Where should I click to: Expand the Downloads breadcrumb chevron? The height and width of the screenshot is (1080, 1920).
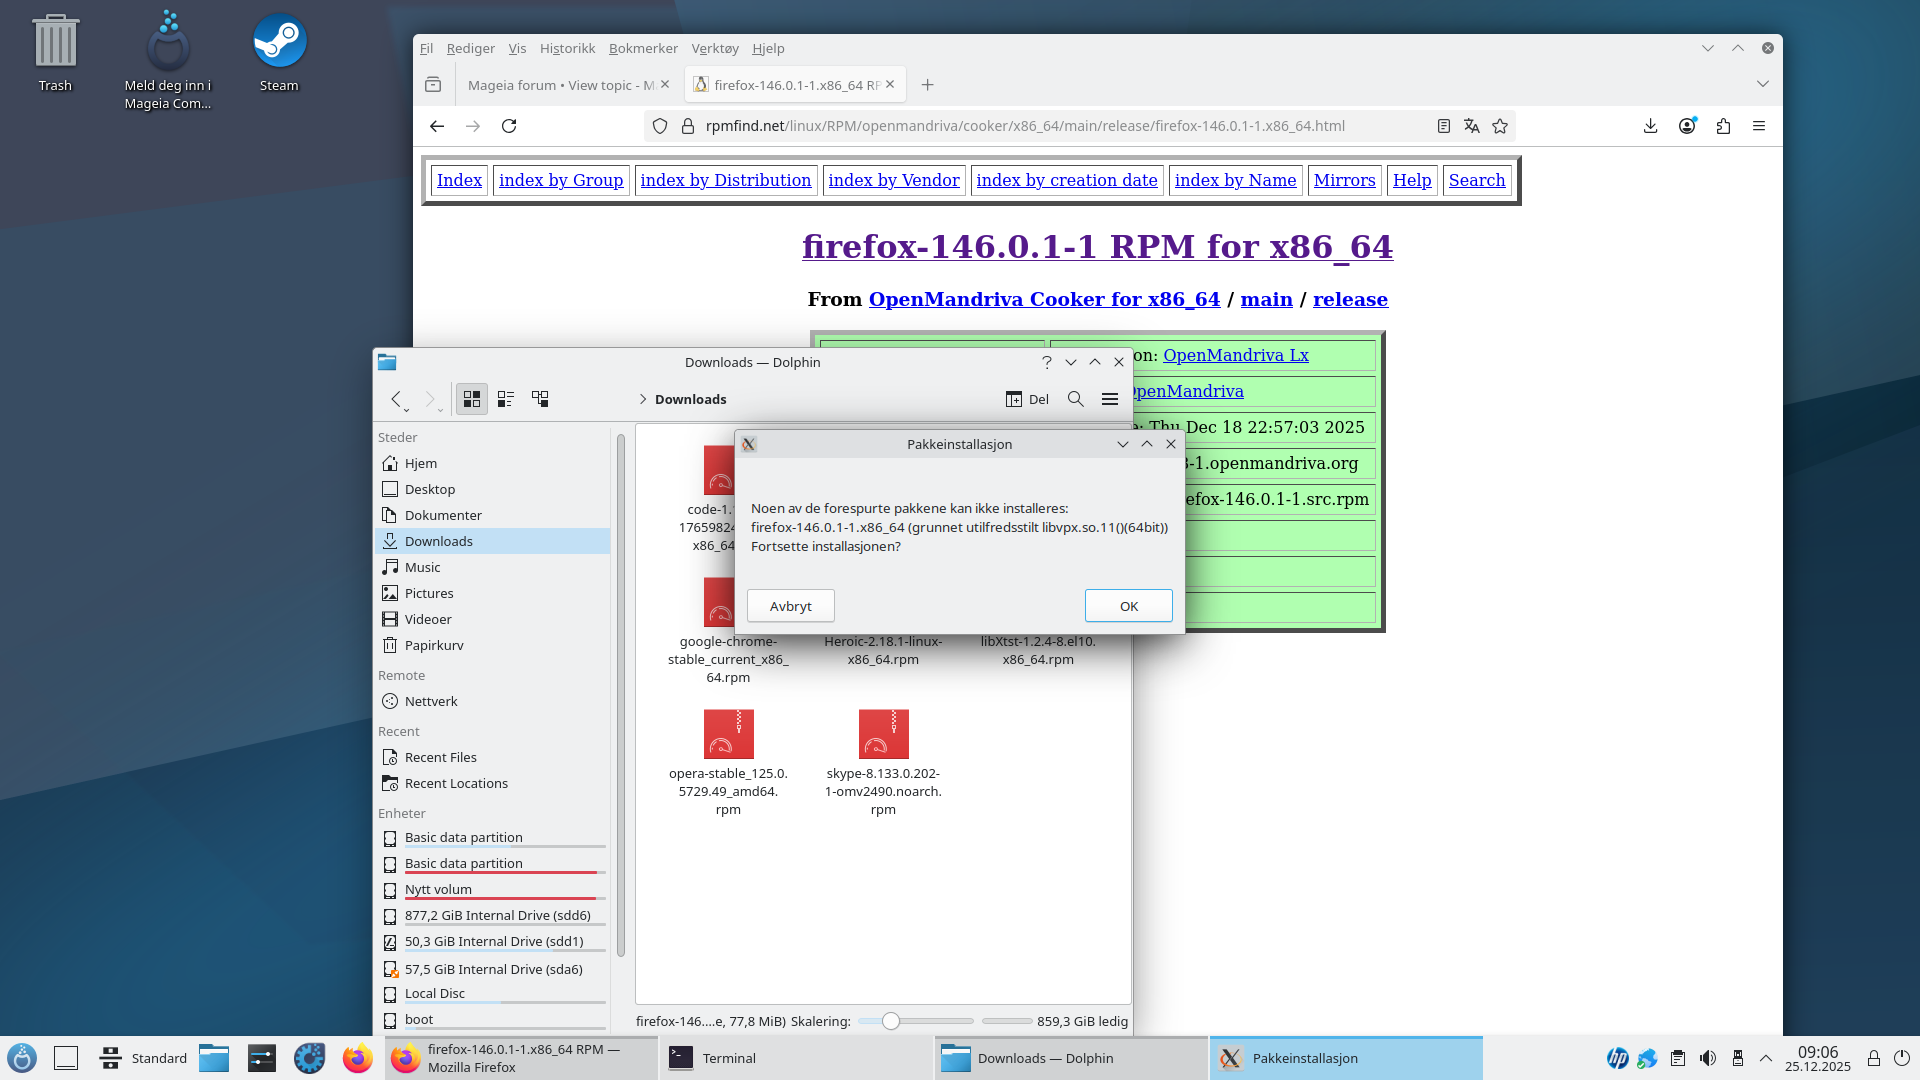point(643,399)
